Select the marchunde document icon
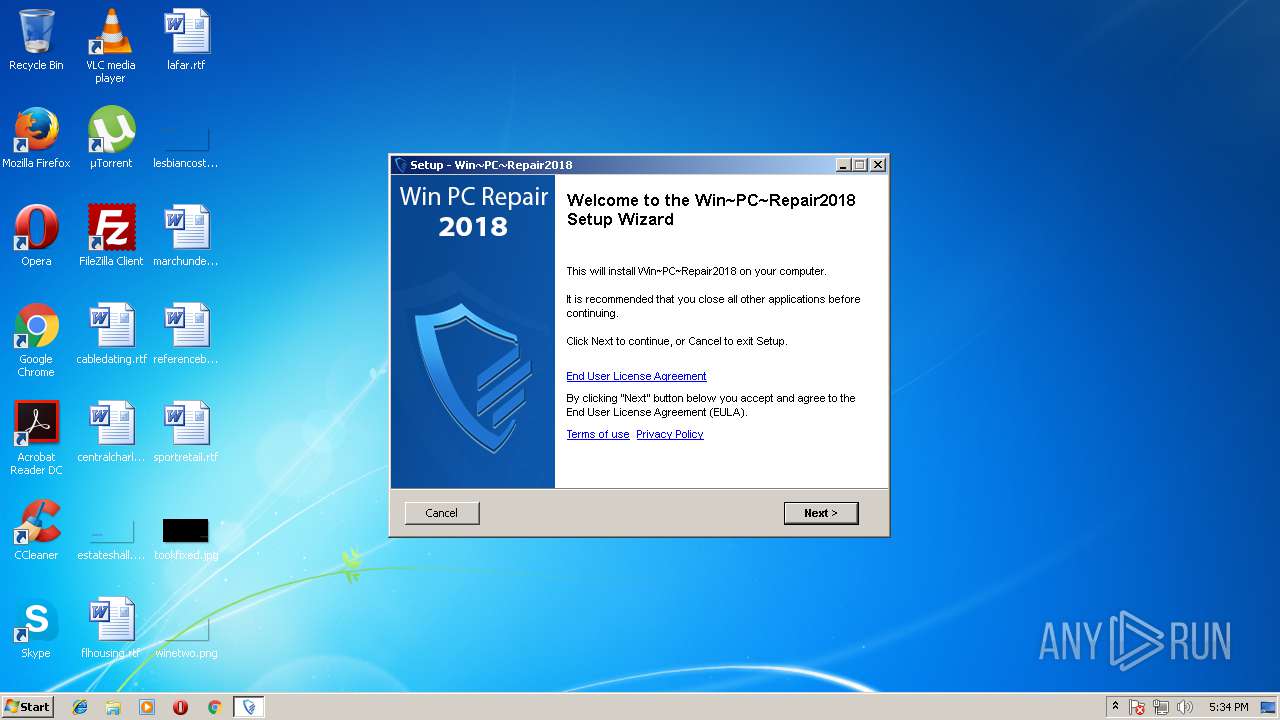 [186, 236]
